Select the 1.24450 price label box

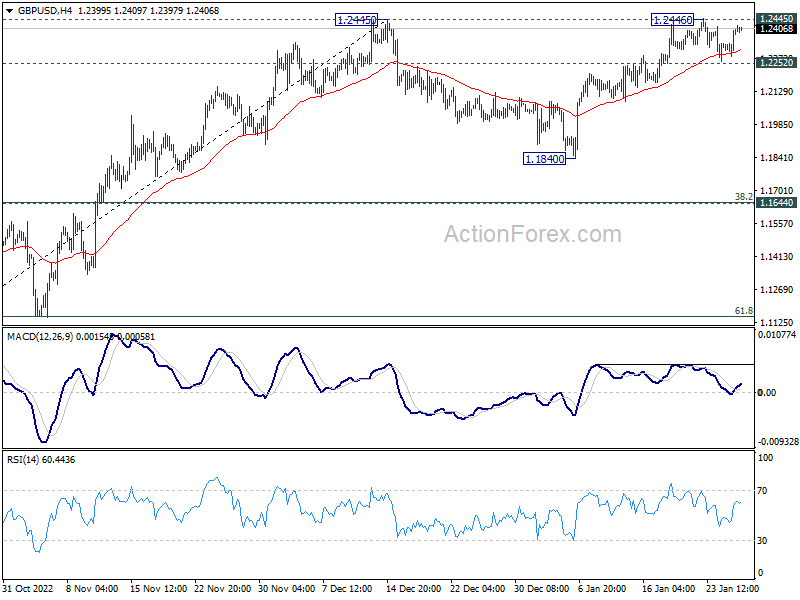coord(356,20)
